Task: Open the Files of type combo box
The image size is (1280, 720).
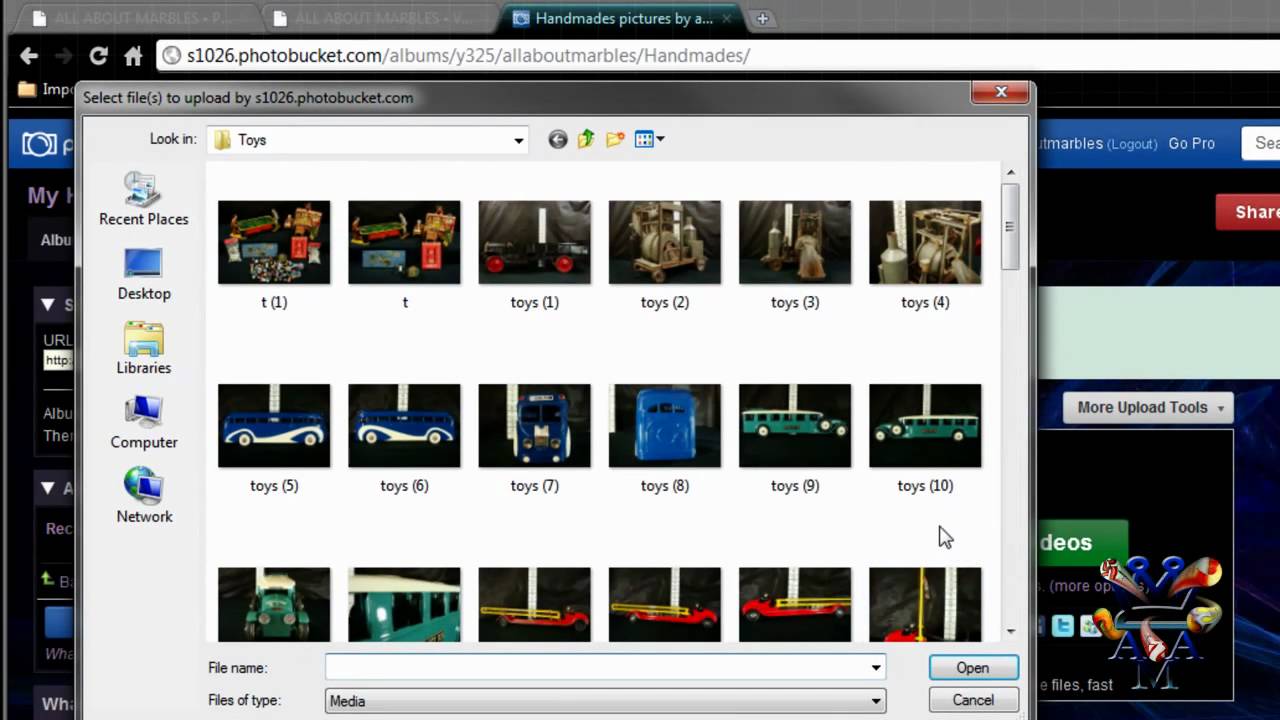Action: (605, 701)
